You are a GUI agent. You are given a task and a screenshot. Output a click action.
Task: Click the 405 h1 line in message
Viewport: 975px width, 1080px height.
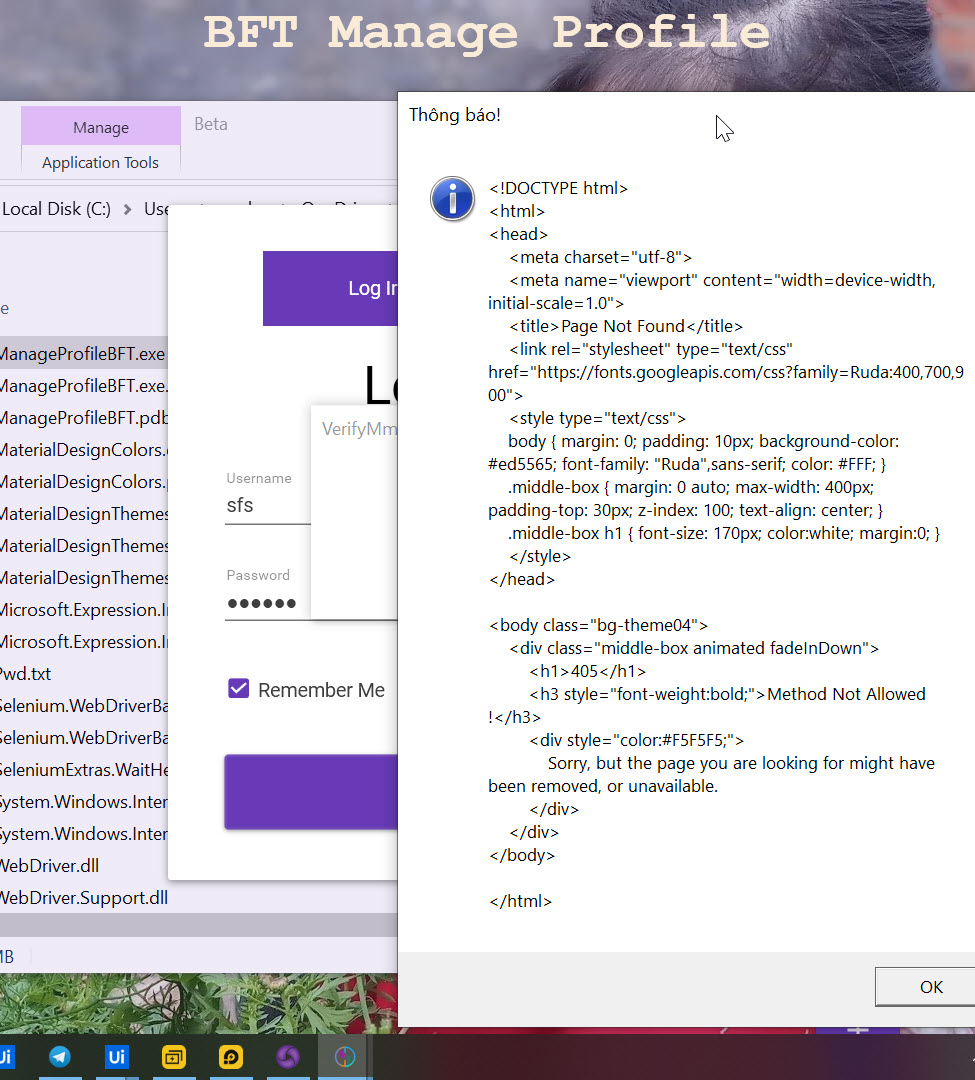point(588,671)
